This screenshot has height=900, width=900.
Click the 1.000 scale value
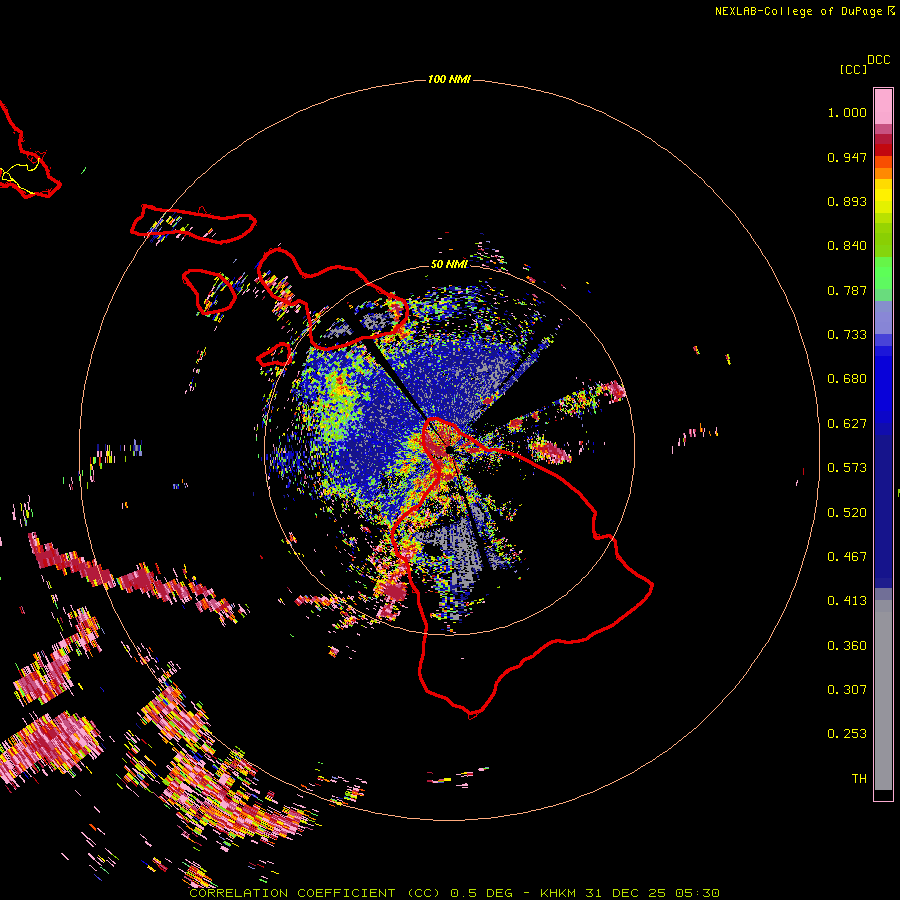click(x=847, y=112)
